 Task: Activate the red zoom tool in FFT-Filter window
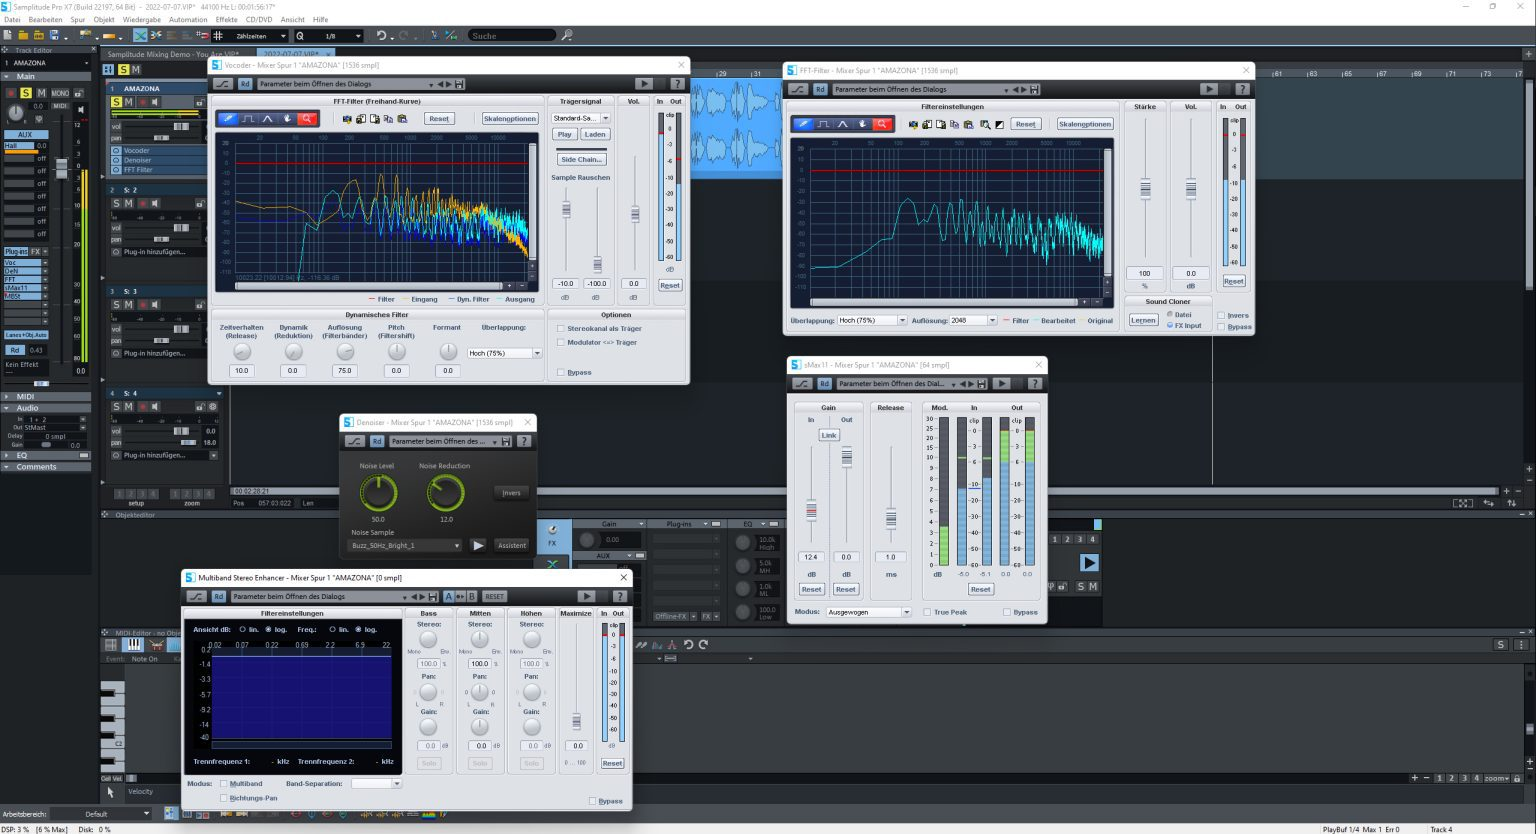click(882, 124)
